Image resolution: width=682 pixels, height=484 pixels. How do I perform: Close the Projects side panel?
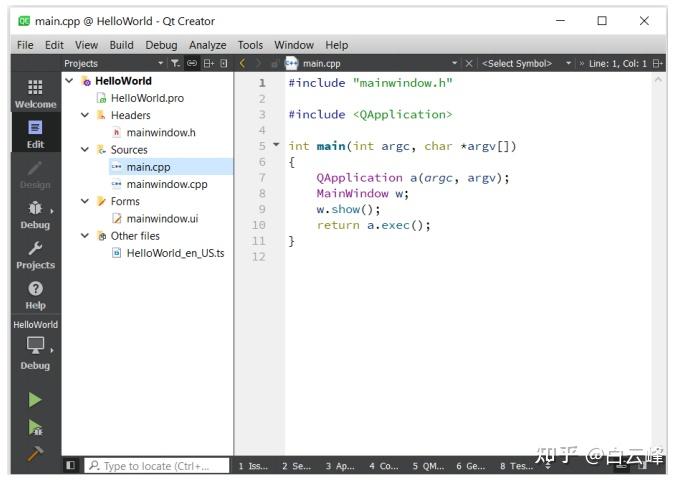tap(224, 63)
